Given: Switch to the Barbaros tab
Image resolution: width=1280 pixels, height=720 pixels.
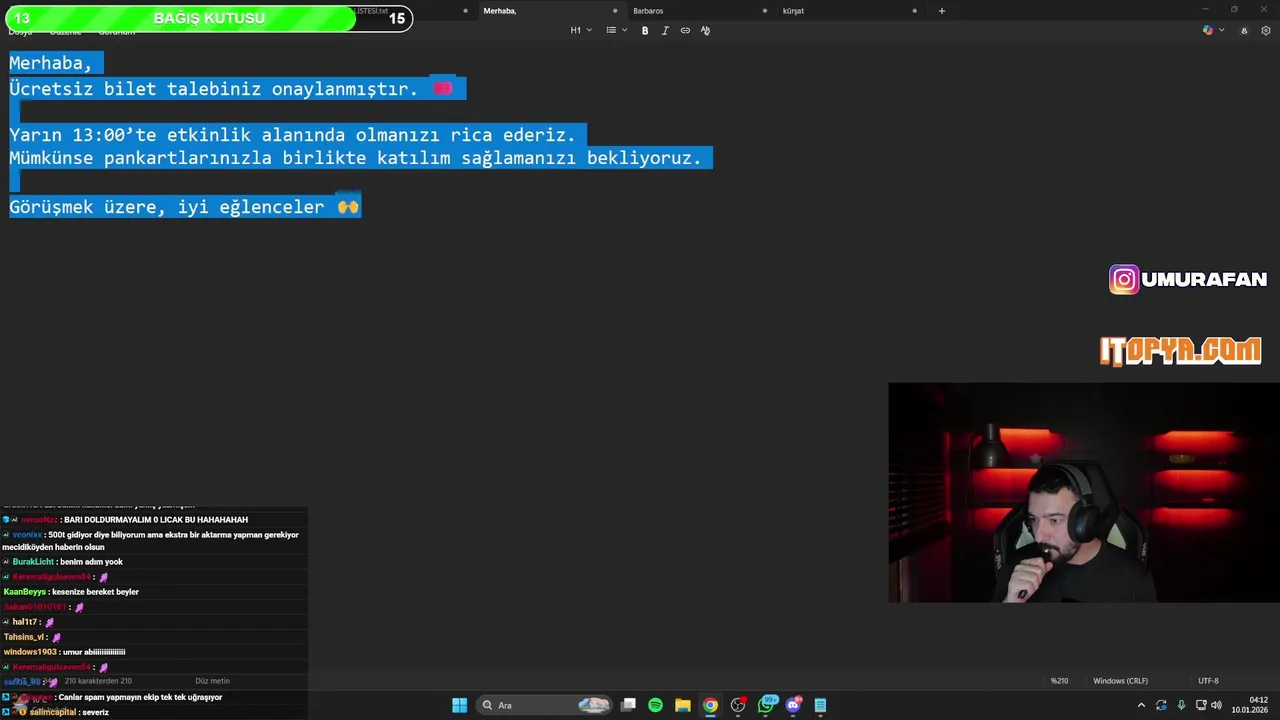Looking at the screenshot, I should coord(648,11).
